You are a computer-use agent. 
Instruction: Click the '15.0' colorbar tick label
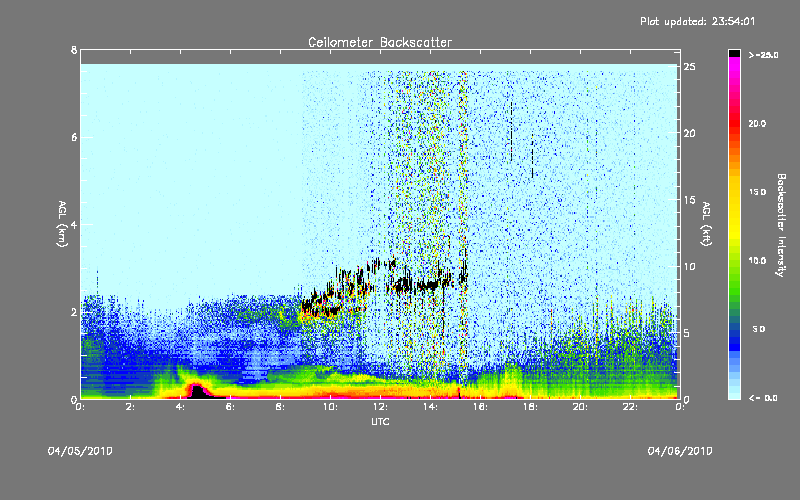[757, 192]
